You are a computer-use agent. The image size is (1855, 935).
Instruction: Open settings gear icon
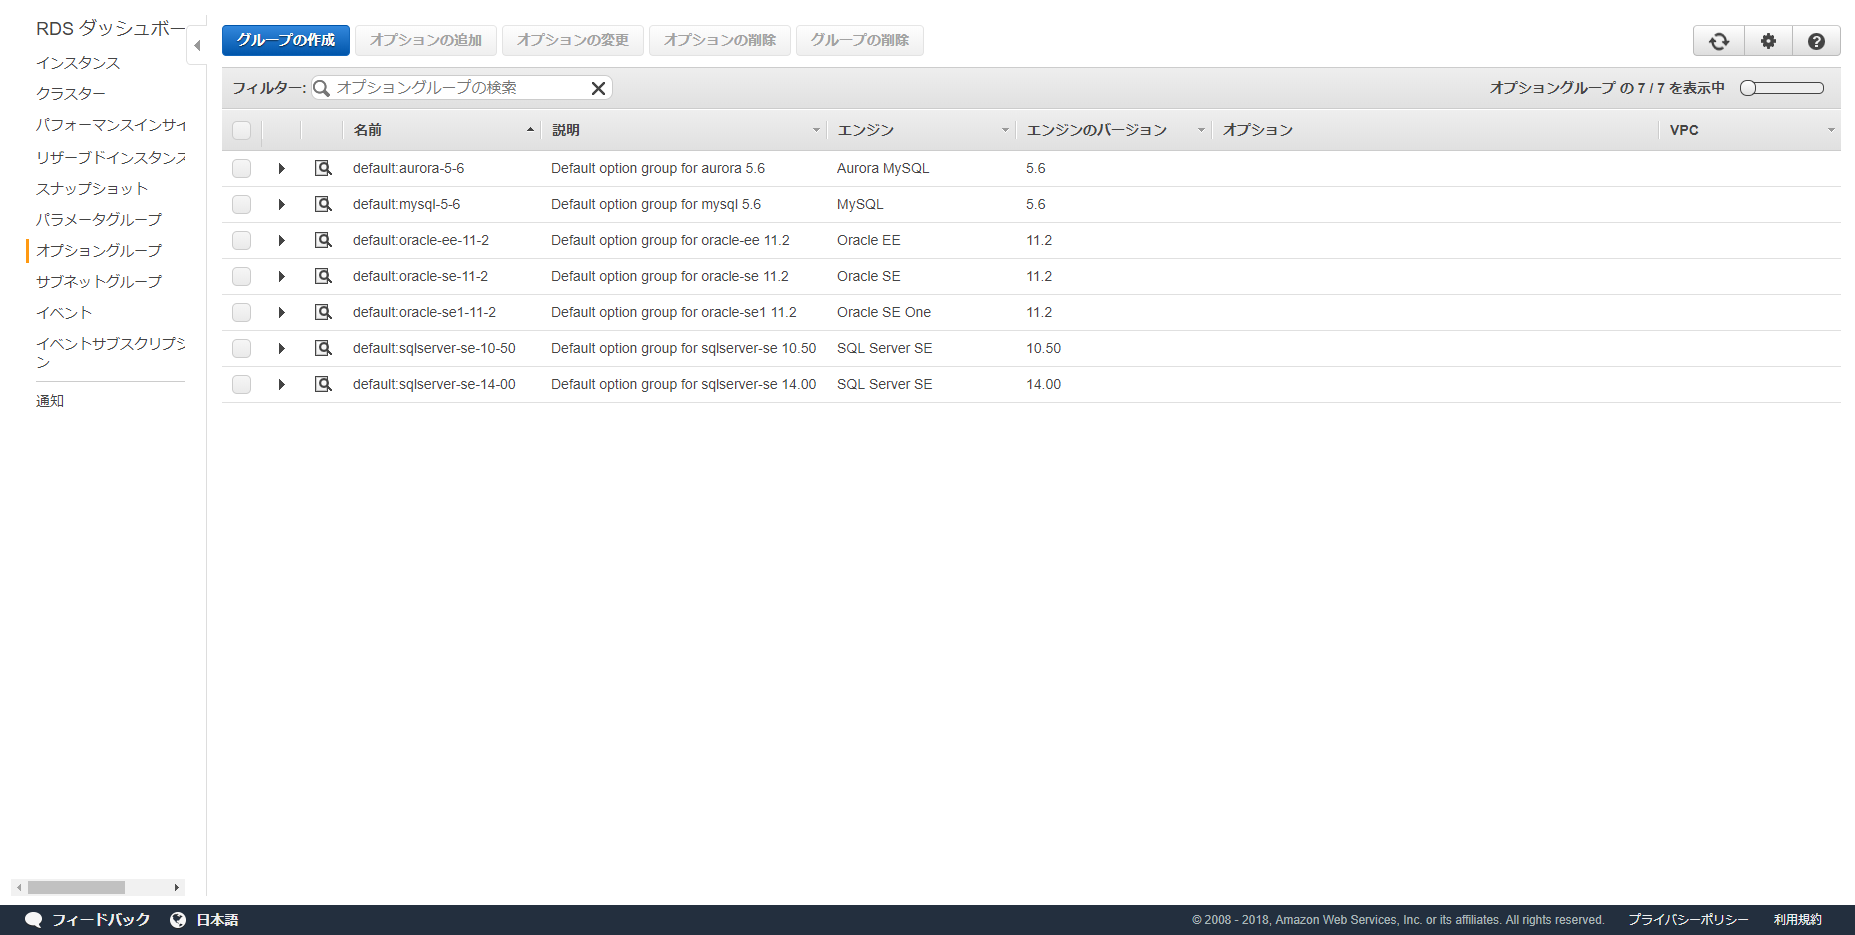tap(1768, 41)
